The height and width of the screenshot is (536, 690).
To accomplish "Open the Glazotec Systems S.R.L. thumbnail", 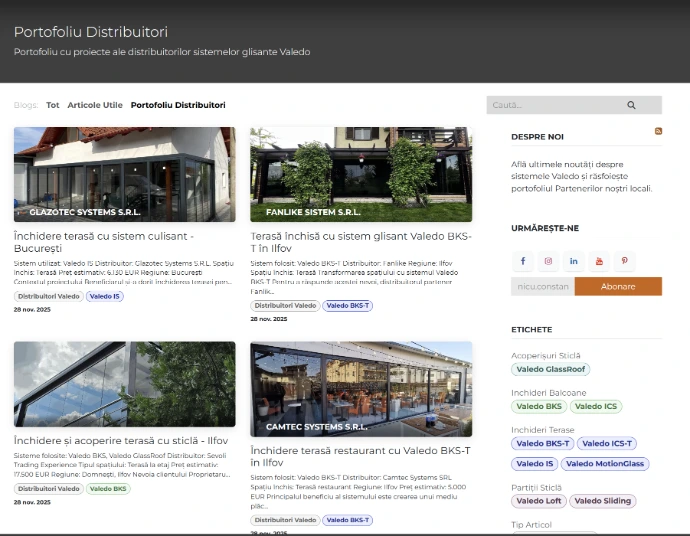I will point(125,174).
